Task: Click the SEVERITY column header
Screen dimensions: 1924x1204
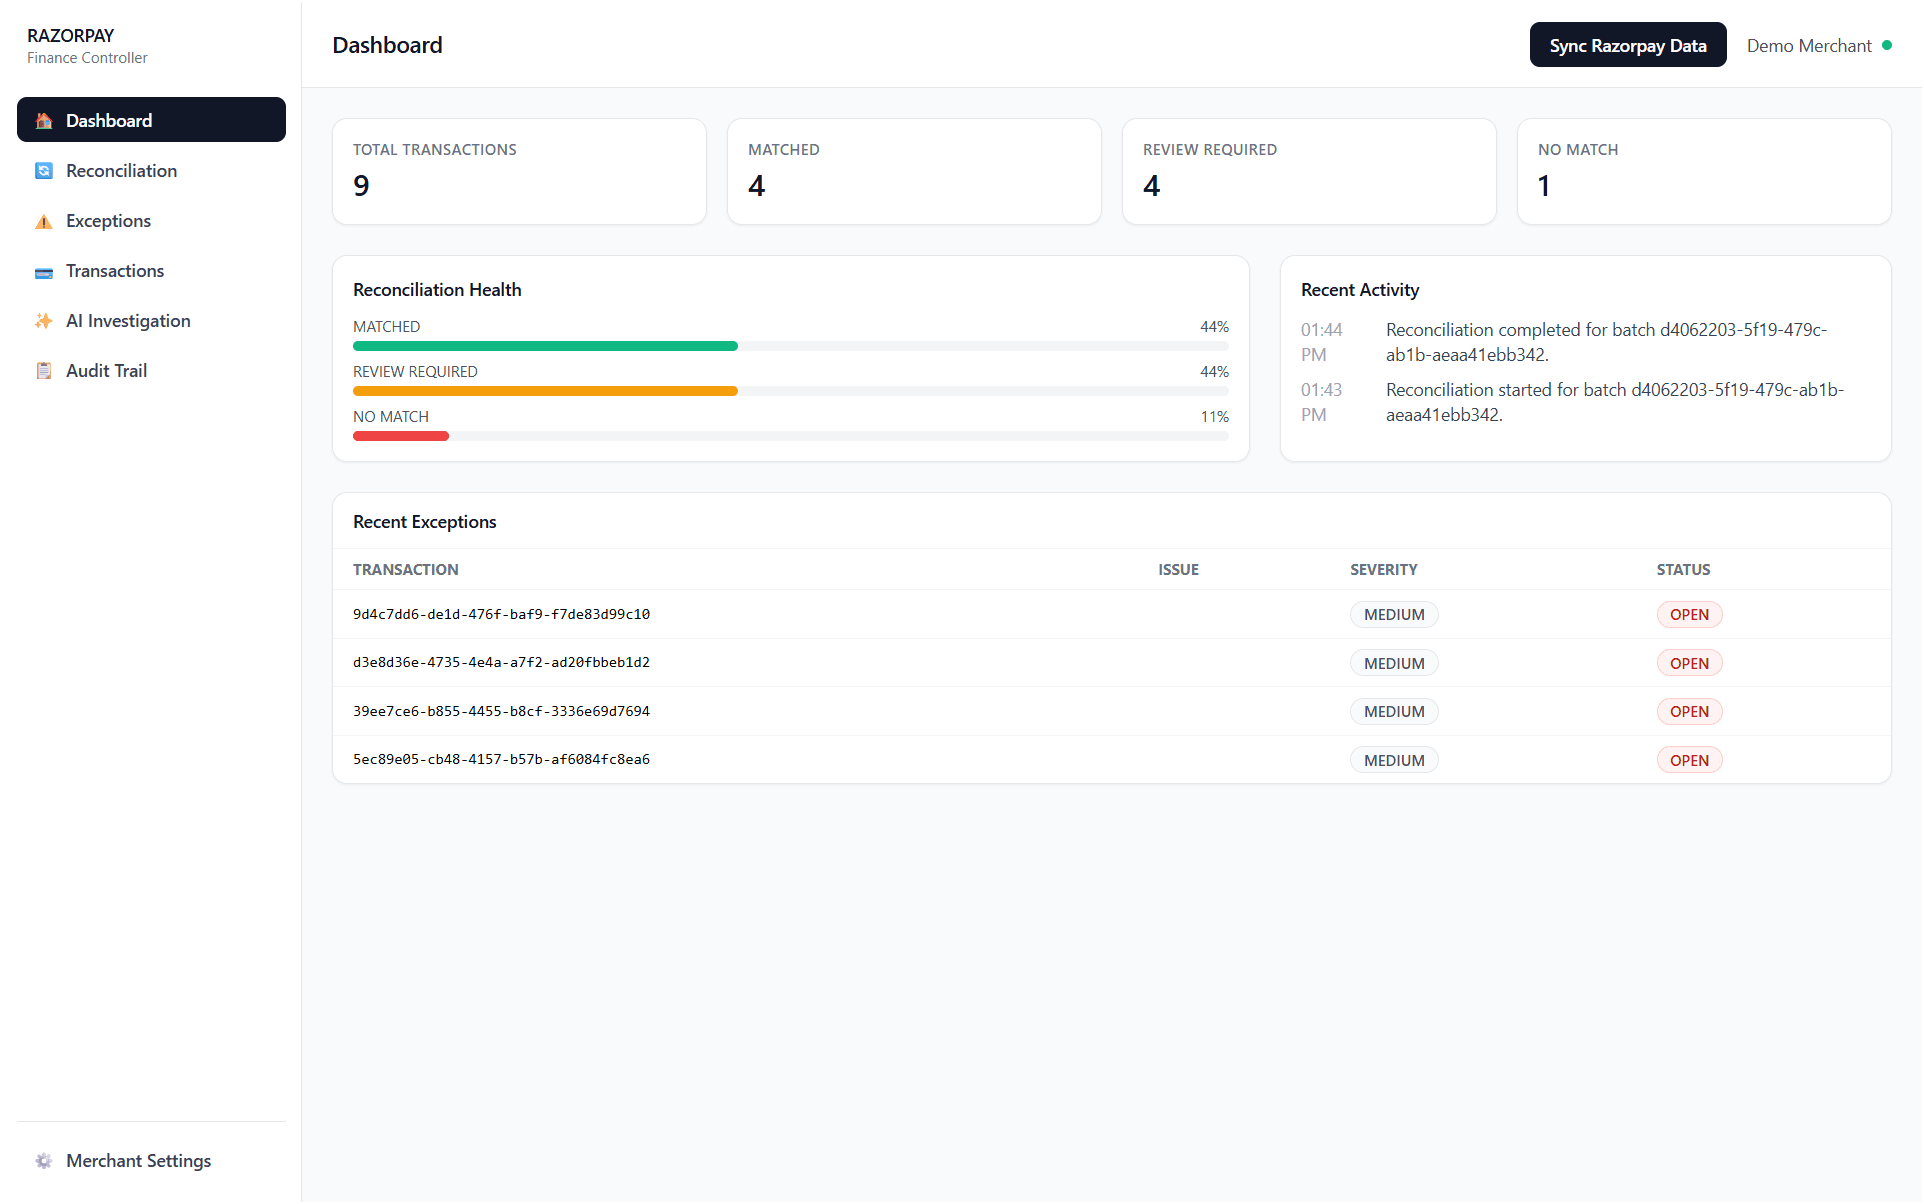Action: (x=1383, y=569)
